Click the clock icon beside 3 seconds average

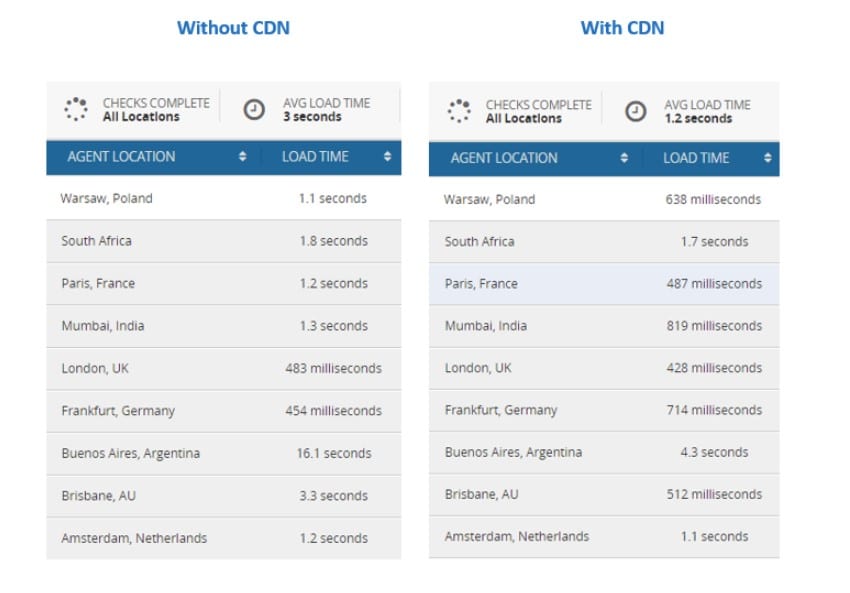click(254, 109)
